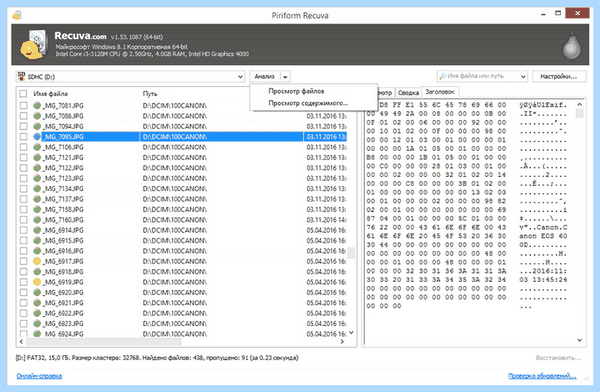Click the green status icon of _MG_7094.JPG
Viewport: 600px width, 392px height.
point(37,126)
